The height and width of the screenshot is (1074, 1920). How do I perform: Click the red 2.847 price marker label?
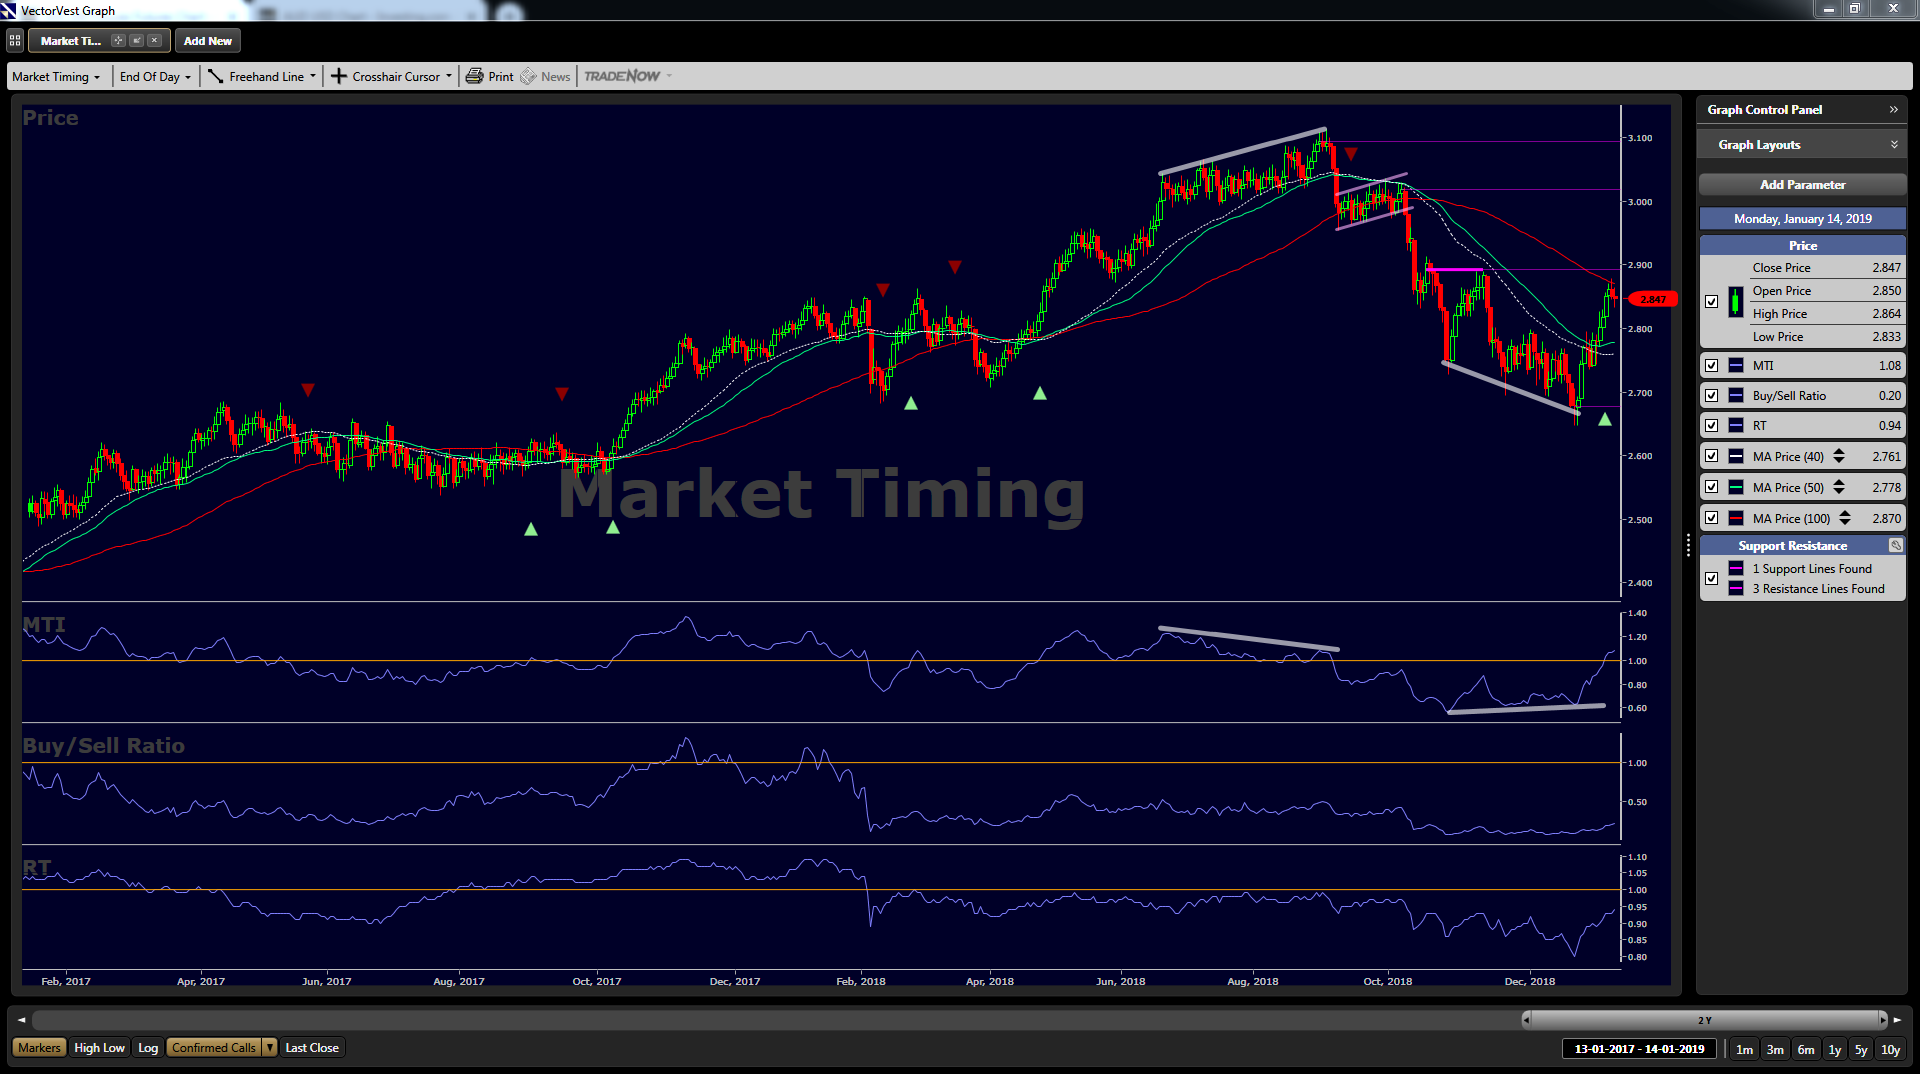1653,299
